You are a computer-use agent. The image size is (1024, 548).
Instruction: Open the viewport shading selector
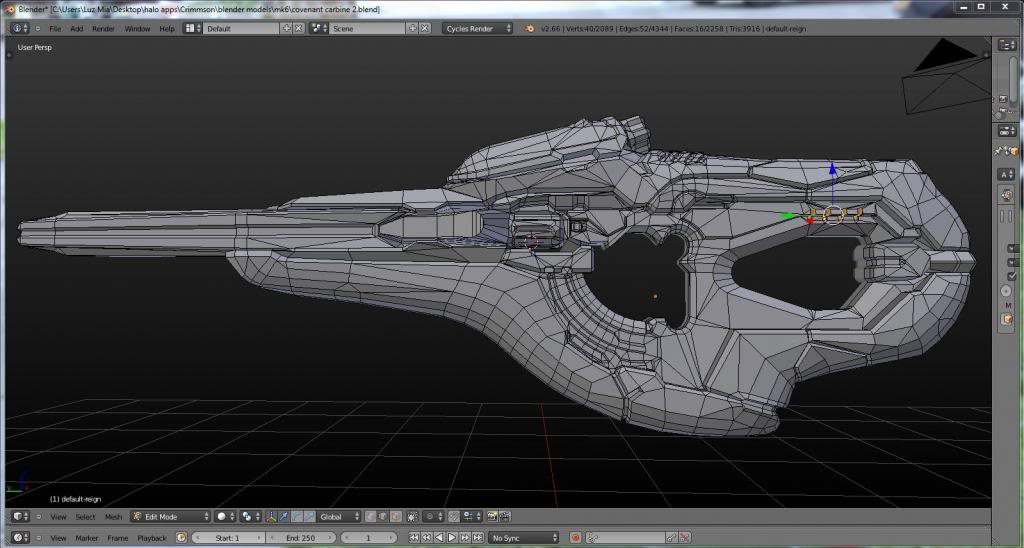(x=225, y=517)
